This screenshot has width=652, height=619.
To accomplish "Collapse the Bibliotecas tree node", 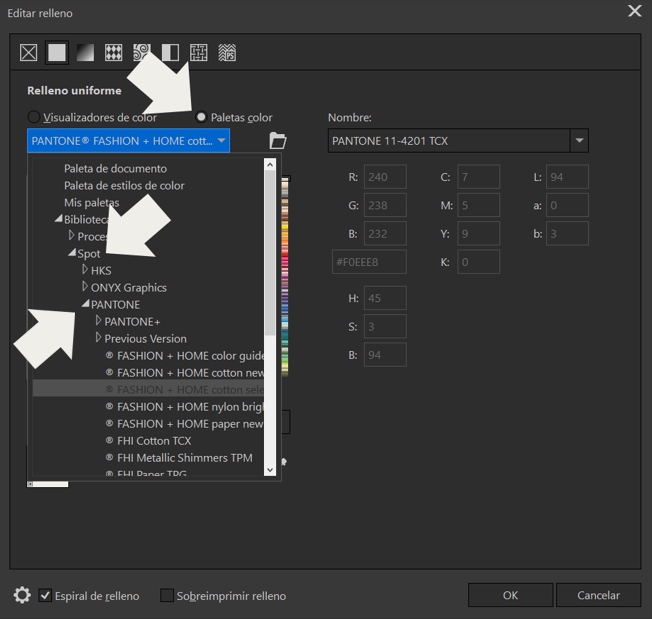I will pyautogui.click(x=59, y=219).
